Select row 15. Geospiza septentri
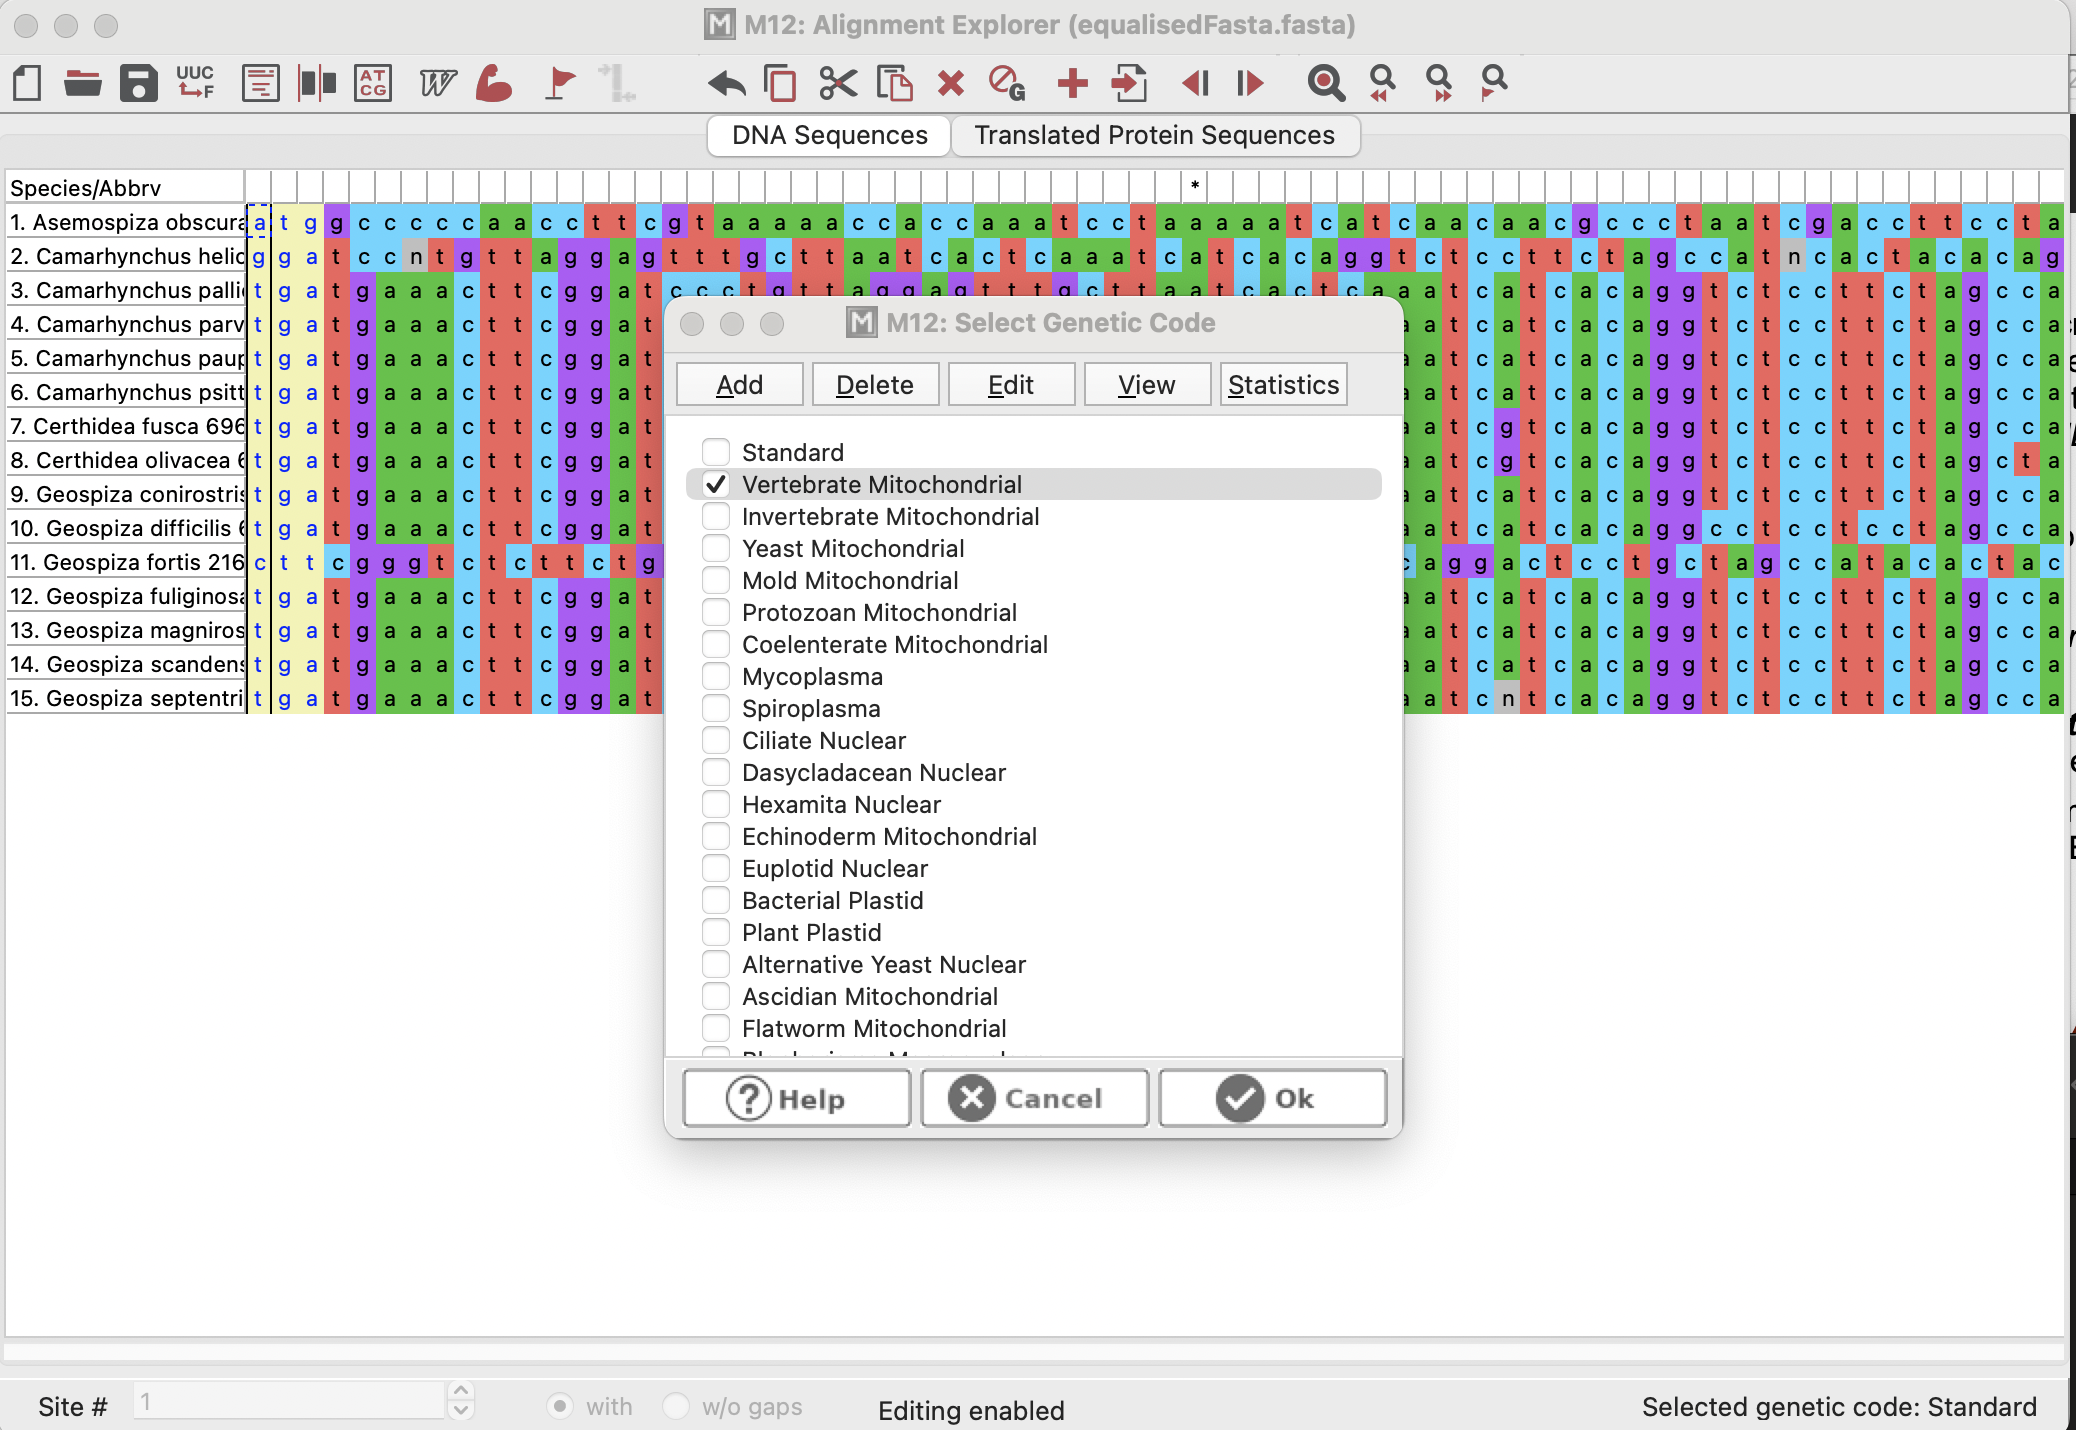This screenshot has height=1430, width=2076. tap(126, 698)
